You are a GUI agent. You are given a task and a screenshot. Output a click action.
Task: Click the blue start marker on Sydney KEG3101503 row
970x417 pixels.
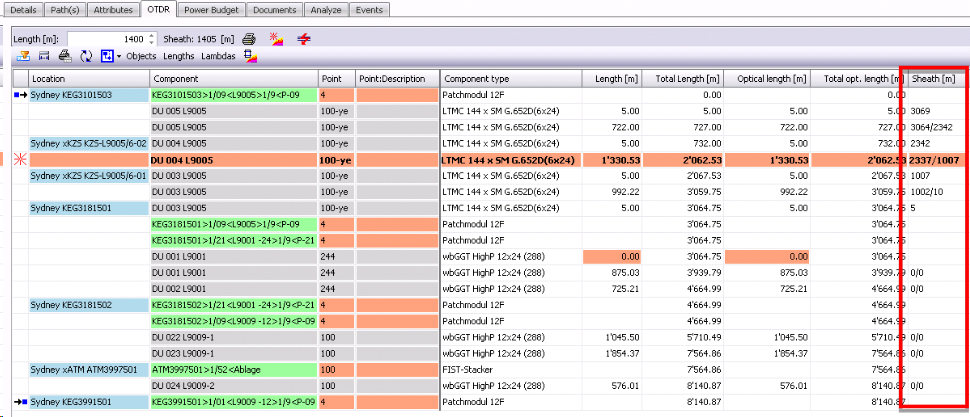pos(21,95)
